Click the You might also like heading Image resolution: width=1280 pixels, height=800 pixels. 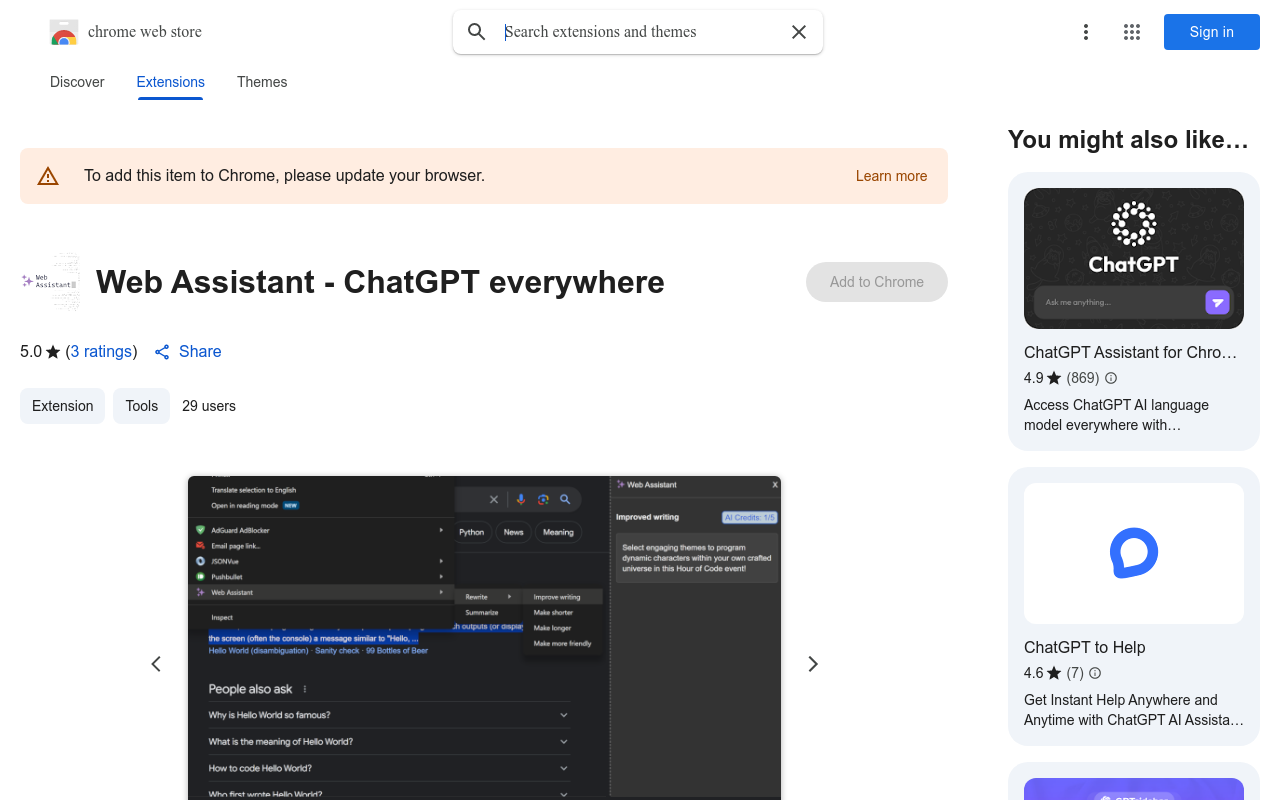coord(1128,140)
